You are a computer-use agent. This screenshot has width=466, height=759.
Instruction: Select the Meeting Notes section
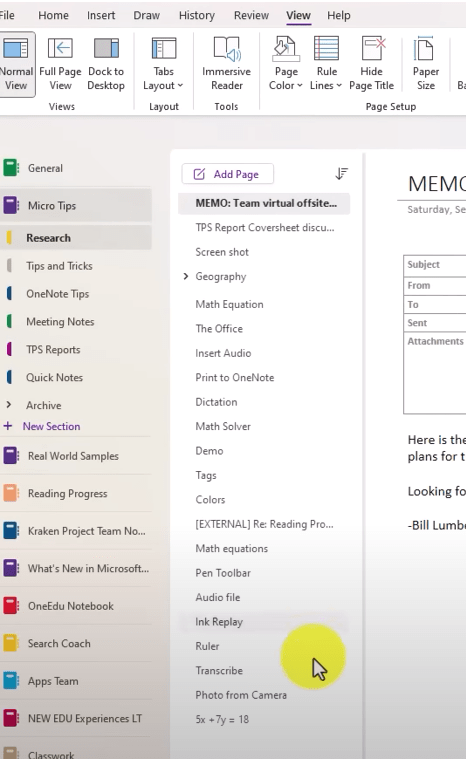tap(75, 321)
